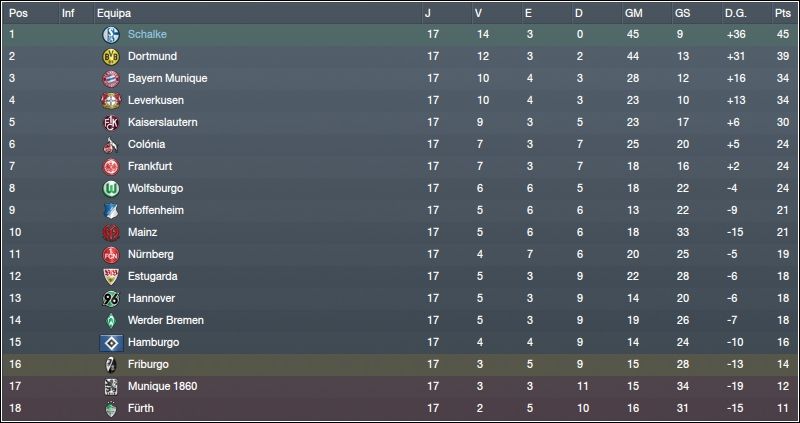Click the Estugarda club crest
The width and height of the screenshot is (800, 423).
(x=111, y=277)
